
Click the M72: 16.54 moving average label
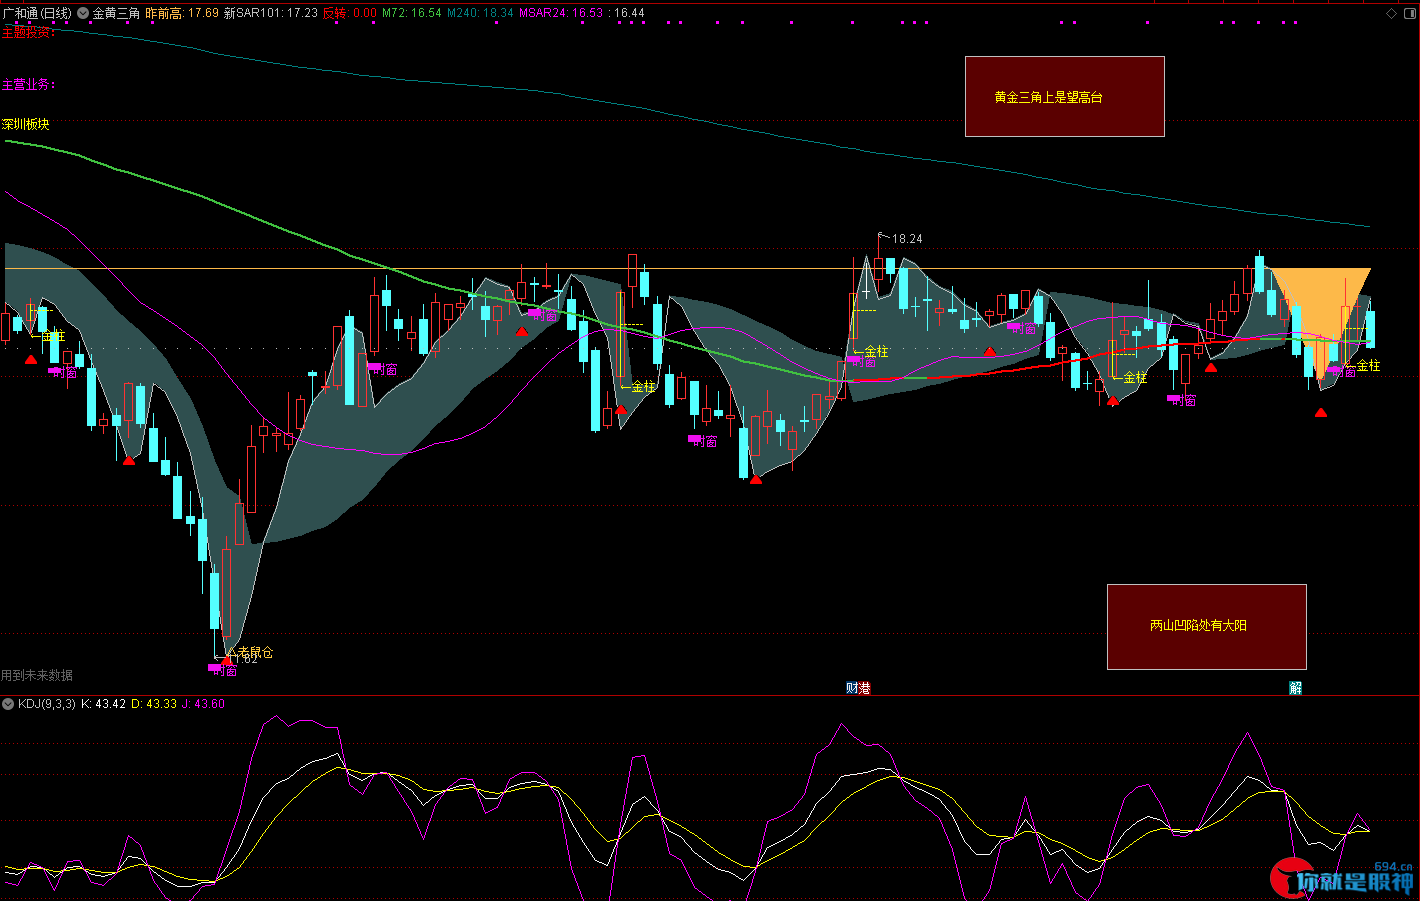[x=412, y=13]
